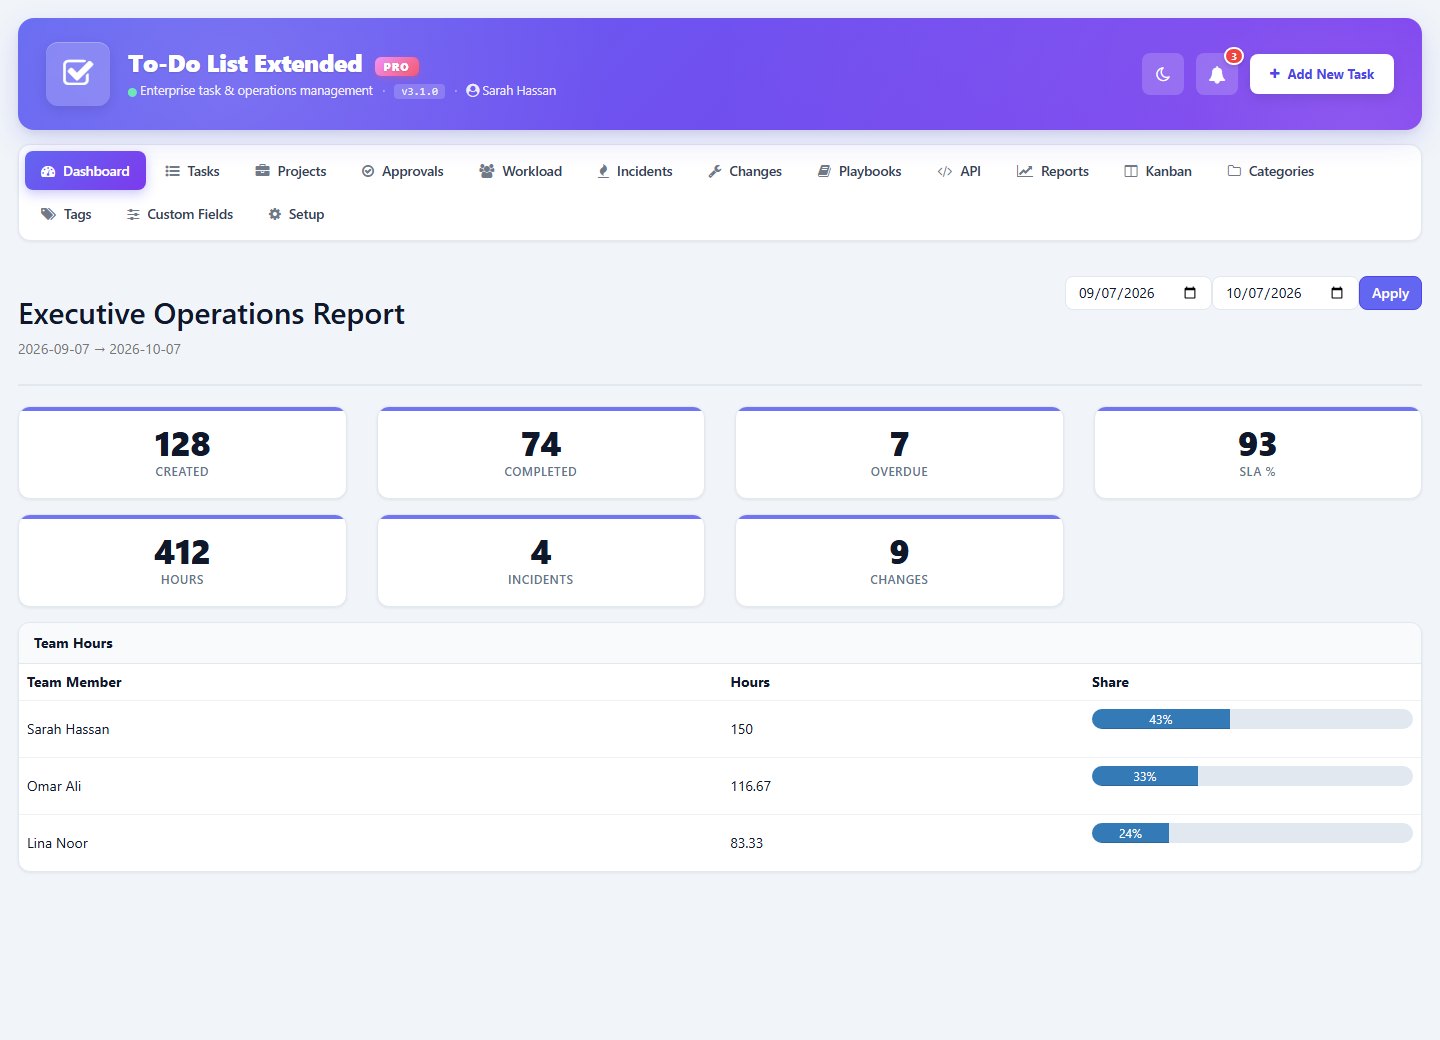Open the Custom Fields tab
The image size is (1440, 1040).
[180, 214]
